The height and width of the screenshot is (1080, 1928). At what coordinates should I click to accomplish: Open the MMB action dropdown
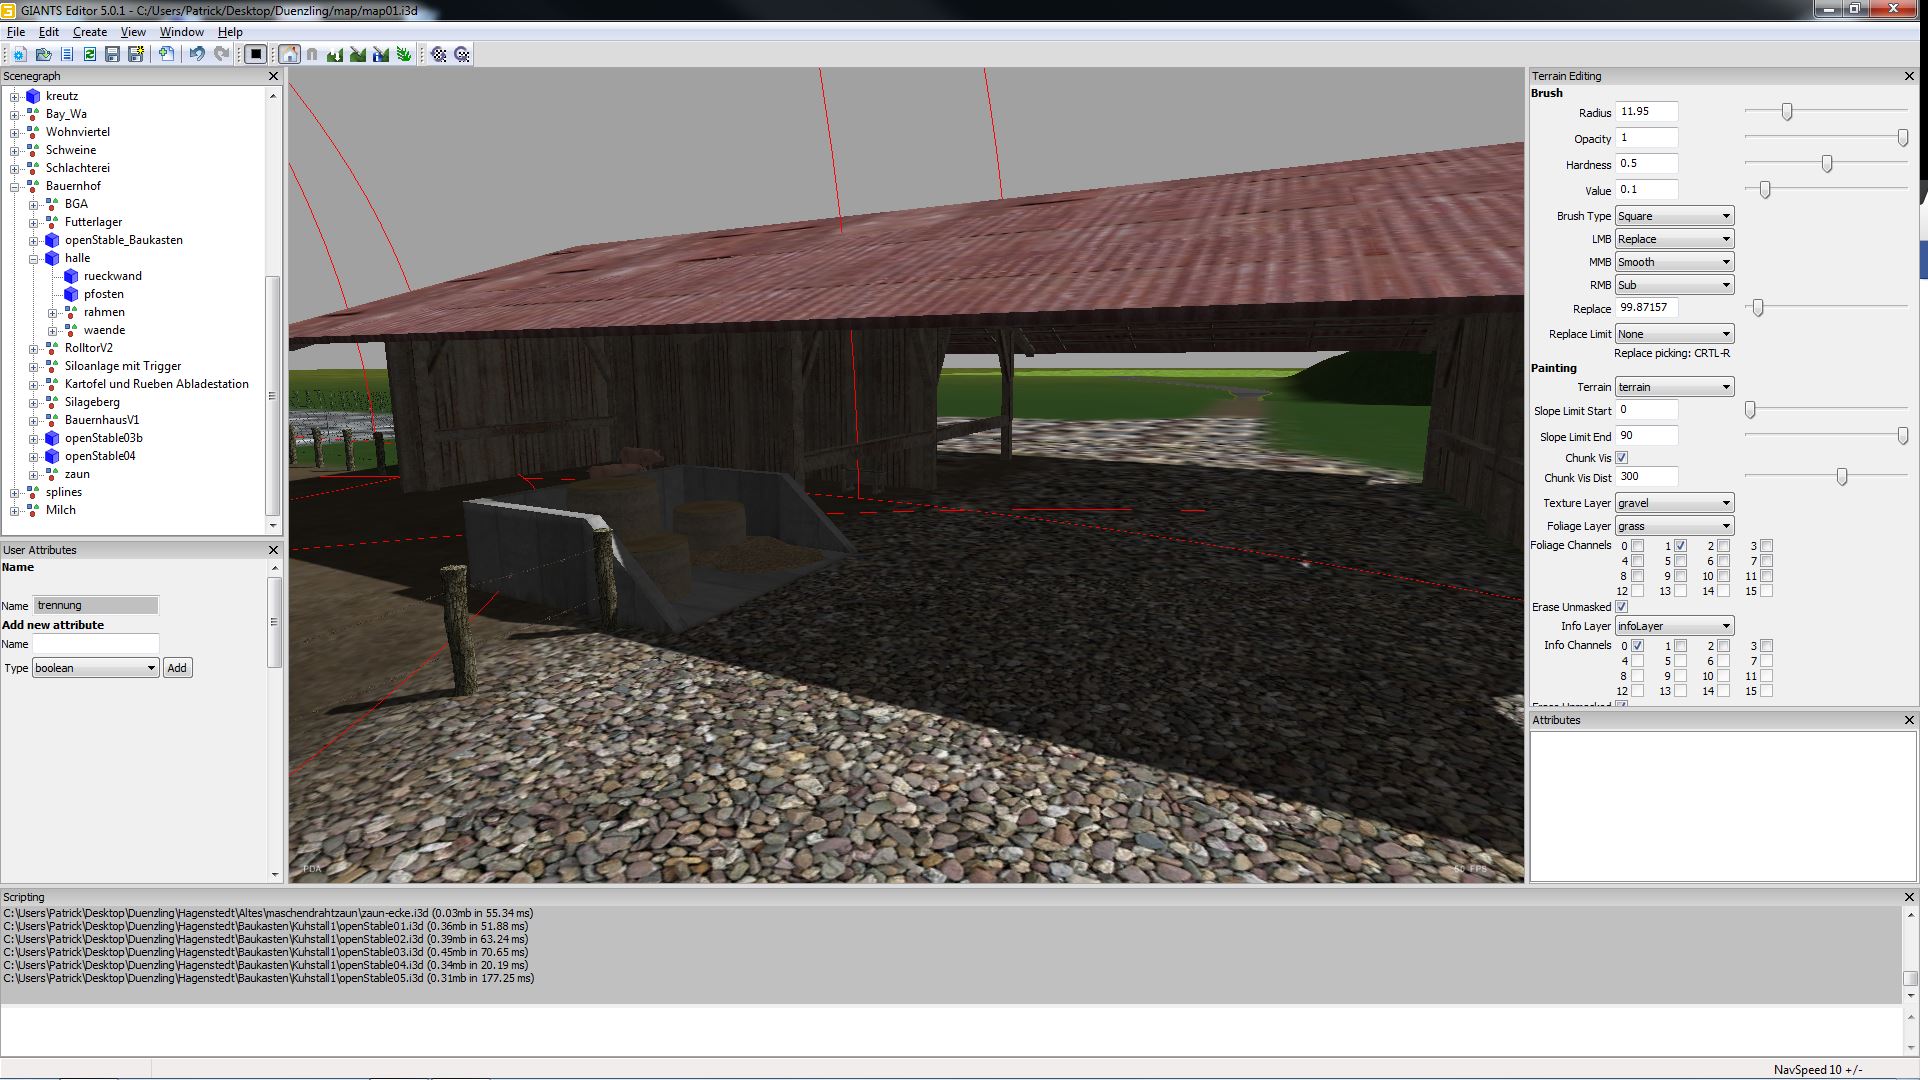(x=1674, y=262)
